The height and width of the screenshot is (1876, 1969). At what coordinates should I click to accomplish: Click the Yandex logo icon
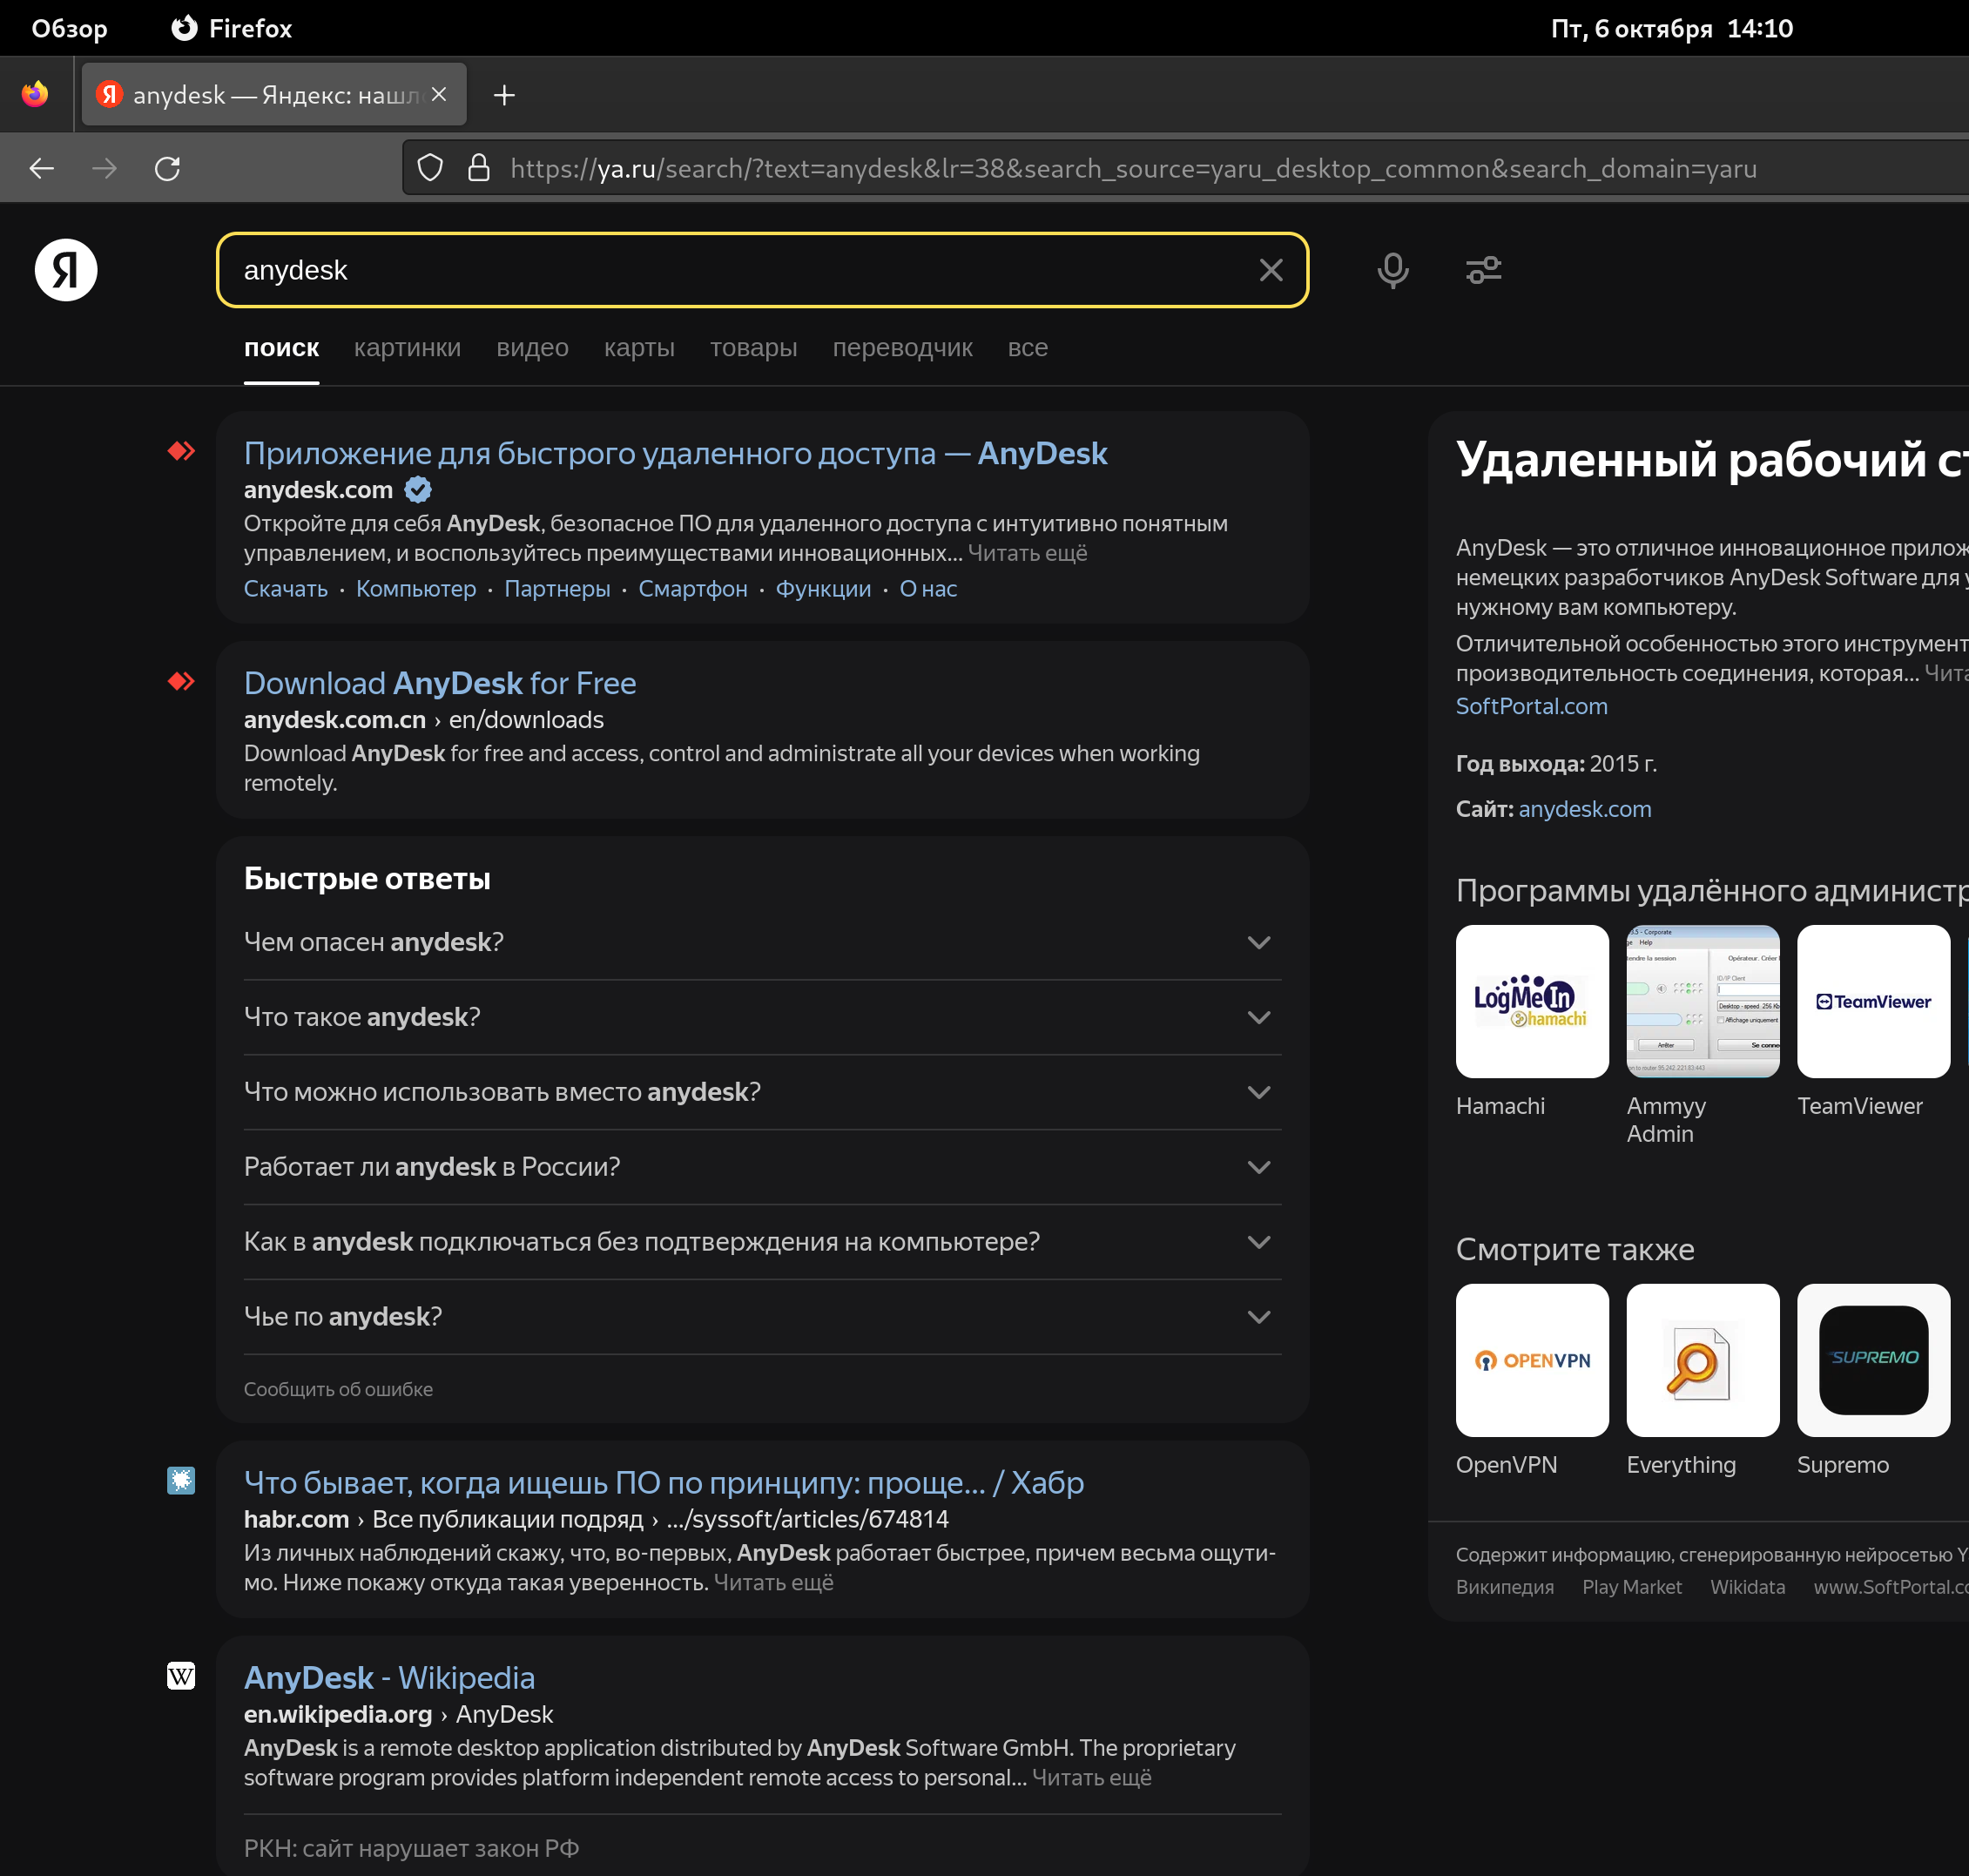coord(66,270)
